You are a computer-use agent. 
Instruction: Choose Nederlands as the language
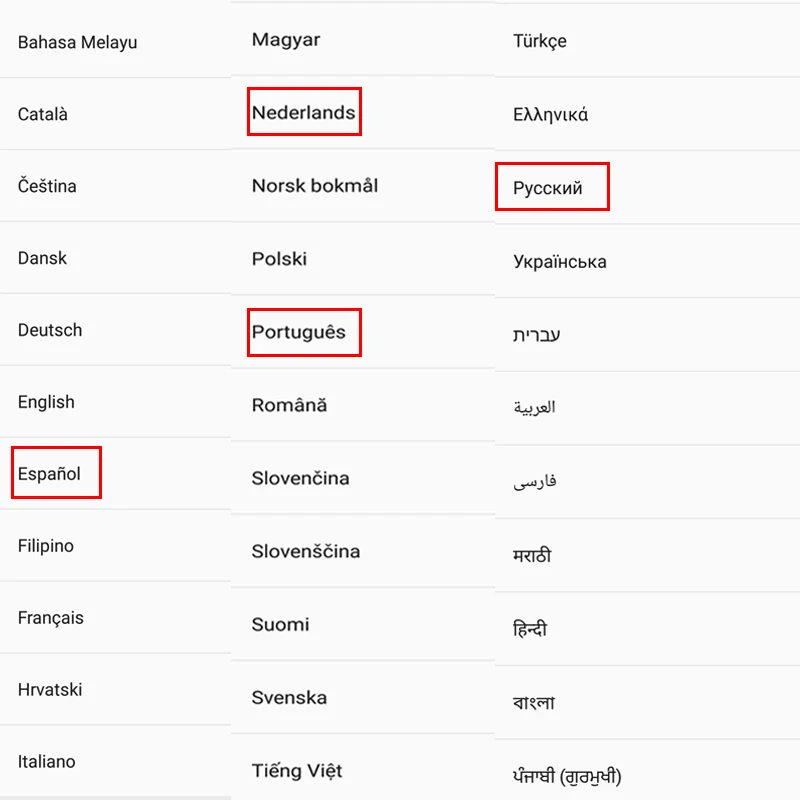click(x=304, y=113)
